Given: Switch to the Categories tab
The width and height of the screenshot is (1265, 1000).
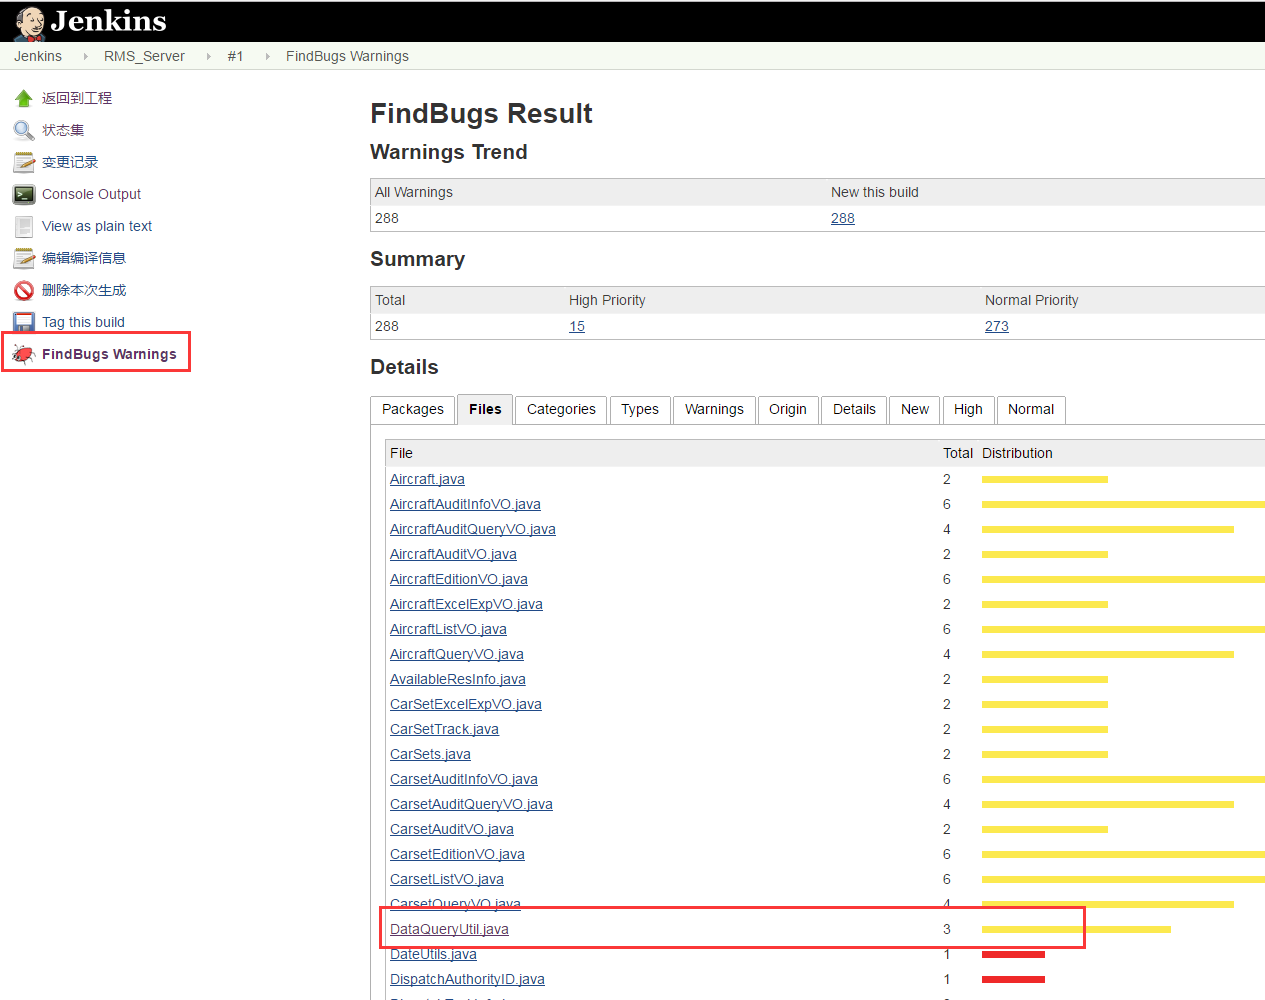Looking at the screenshot, I should tap(561, 409).
